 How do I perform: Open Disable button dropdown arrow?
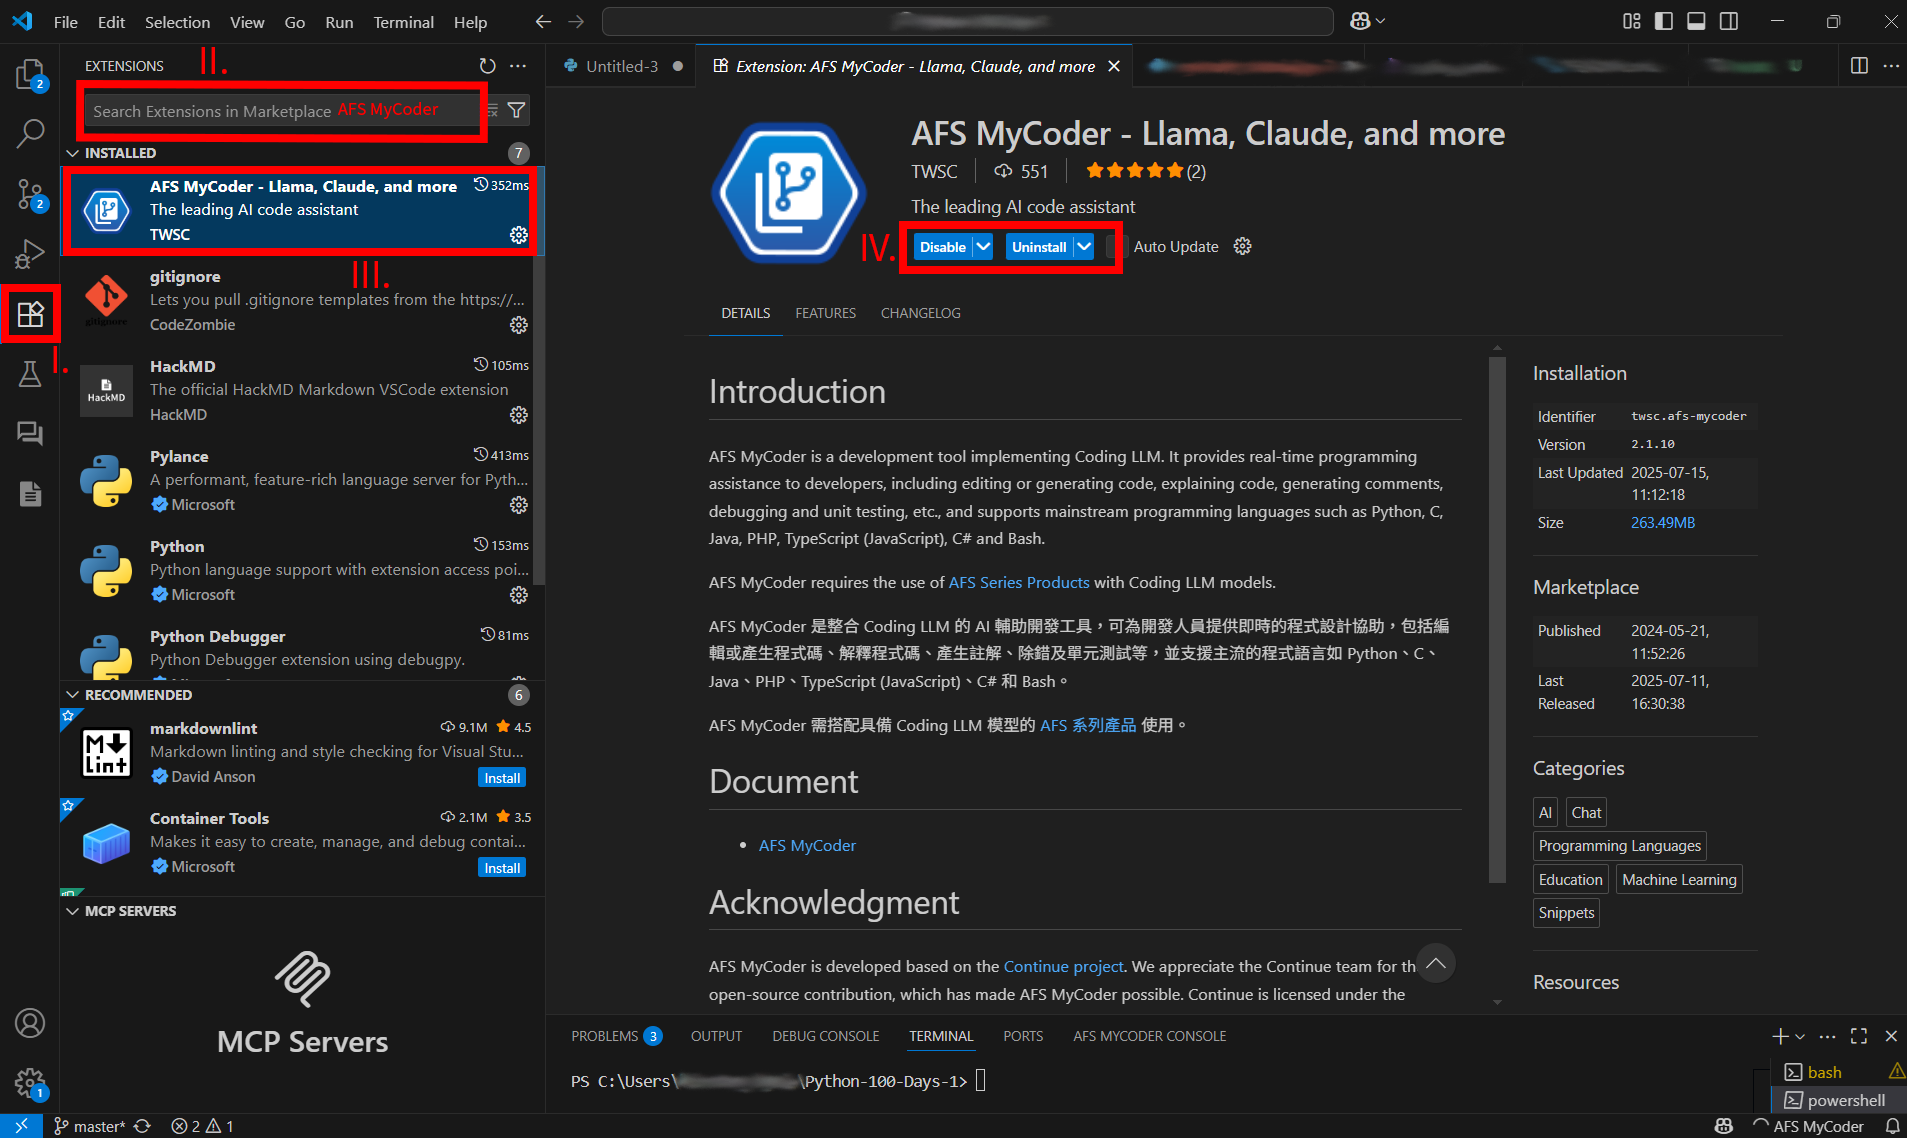[x=983, y=246]
